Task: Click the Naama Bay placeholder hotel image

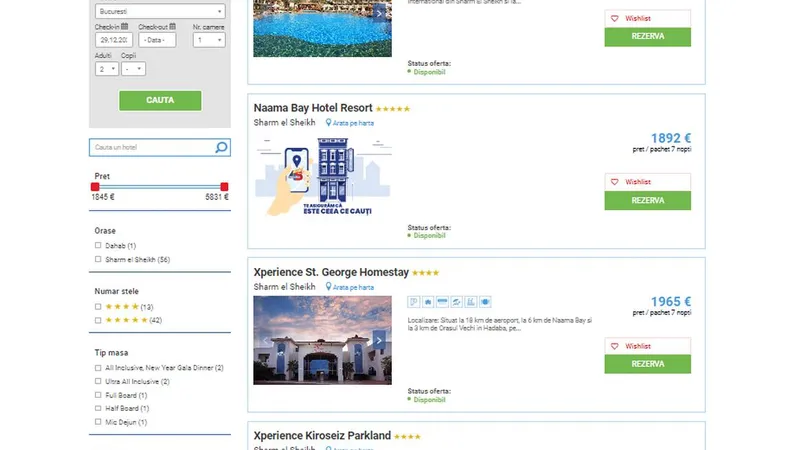Action: point(322,177)
